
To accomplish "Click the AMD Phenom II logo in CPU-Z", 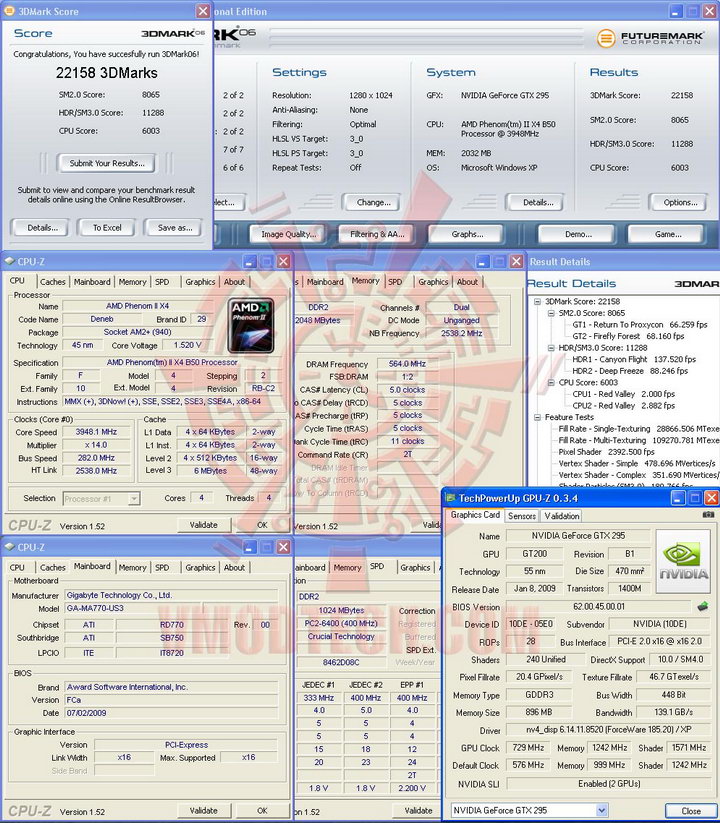I will (251, 325).
